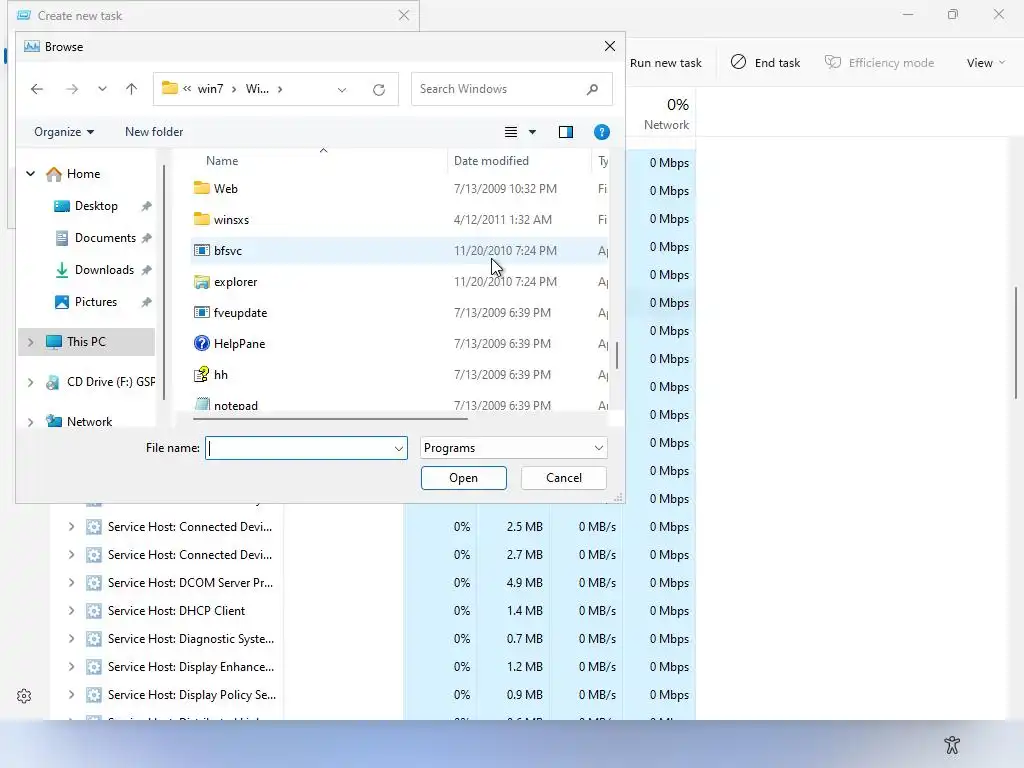
Task: Click the horizontal scrollbar of file list
Action: click(330, 419)
